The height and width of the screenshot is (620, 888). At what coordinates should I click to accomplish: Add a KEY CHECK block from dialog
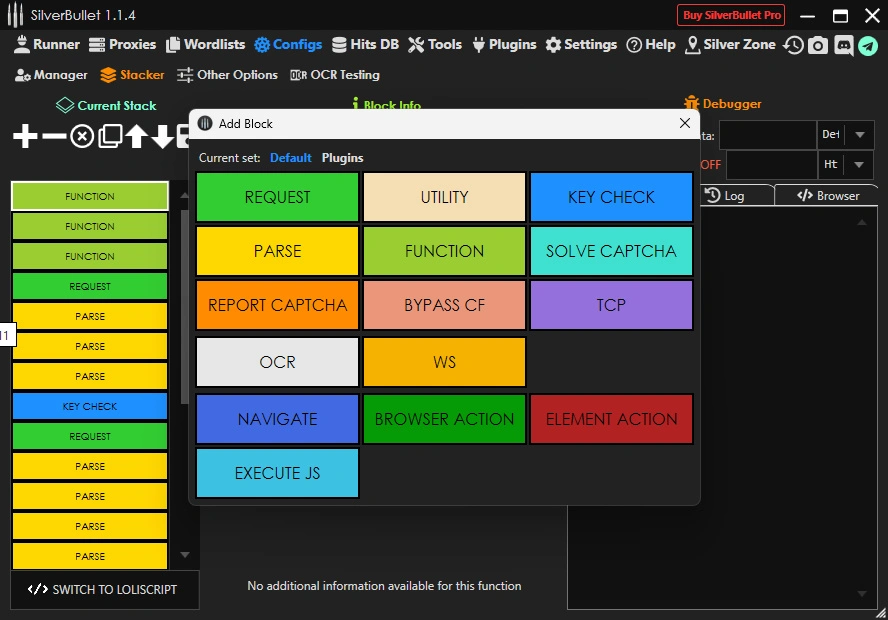coord(611,197)
